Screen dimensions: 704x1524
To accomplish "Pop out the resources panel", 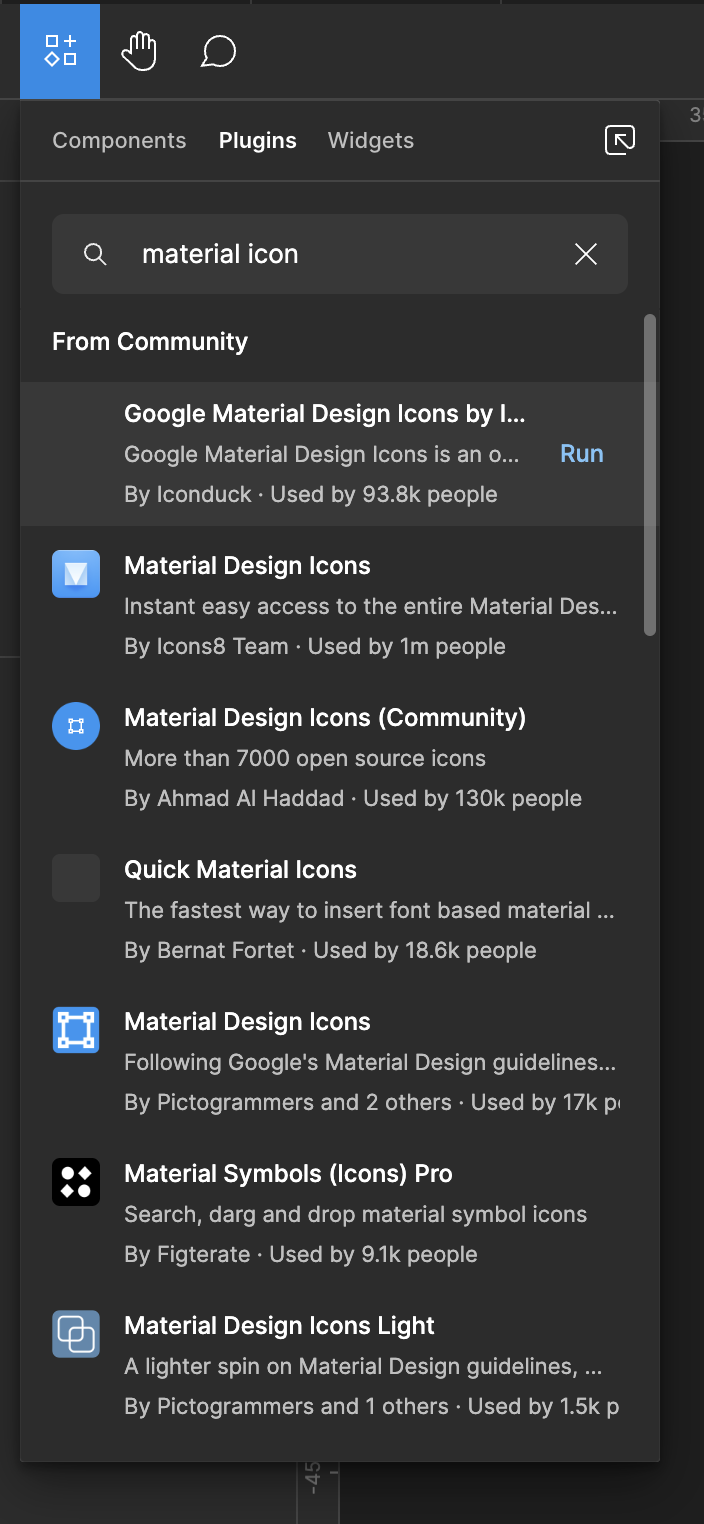I will coord(620,140).
